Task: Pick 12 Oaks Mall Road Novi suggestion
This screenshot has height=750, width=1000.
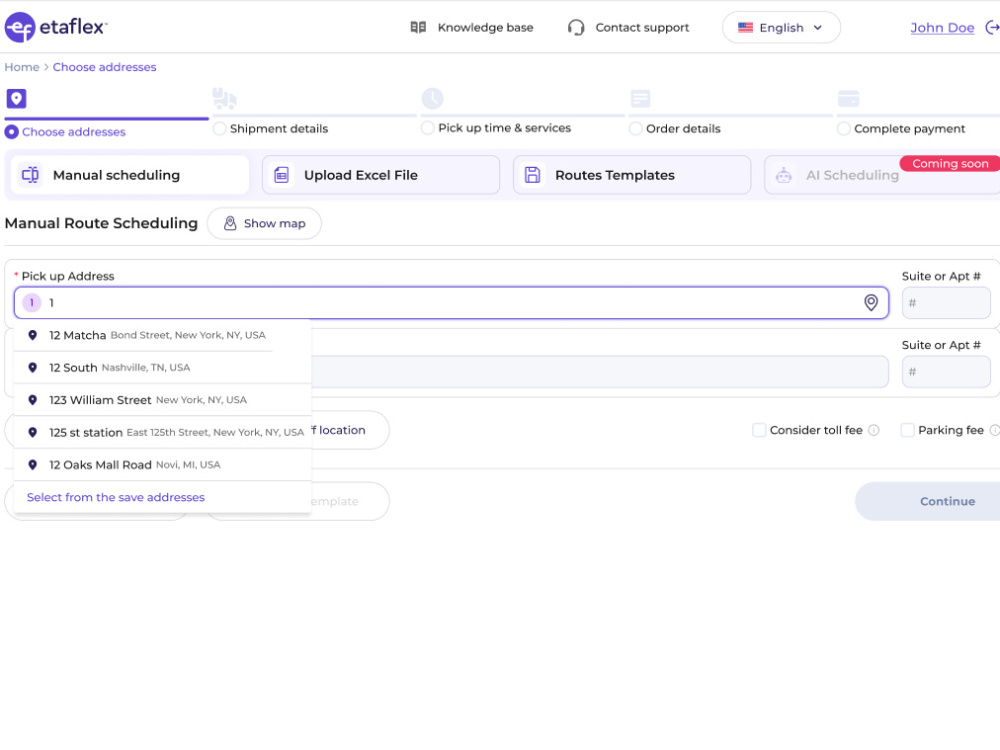Action: [x=163, y=465]
